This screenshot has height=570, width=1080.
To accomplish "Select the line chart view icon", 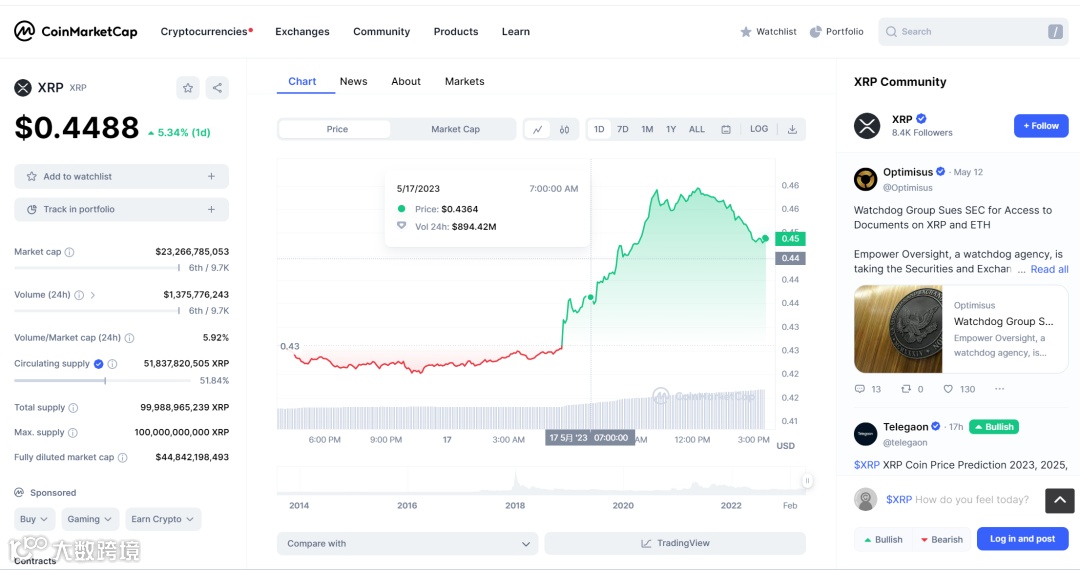I will pos(538,129).
